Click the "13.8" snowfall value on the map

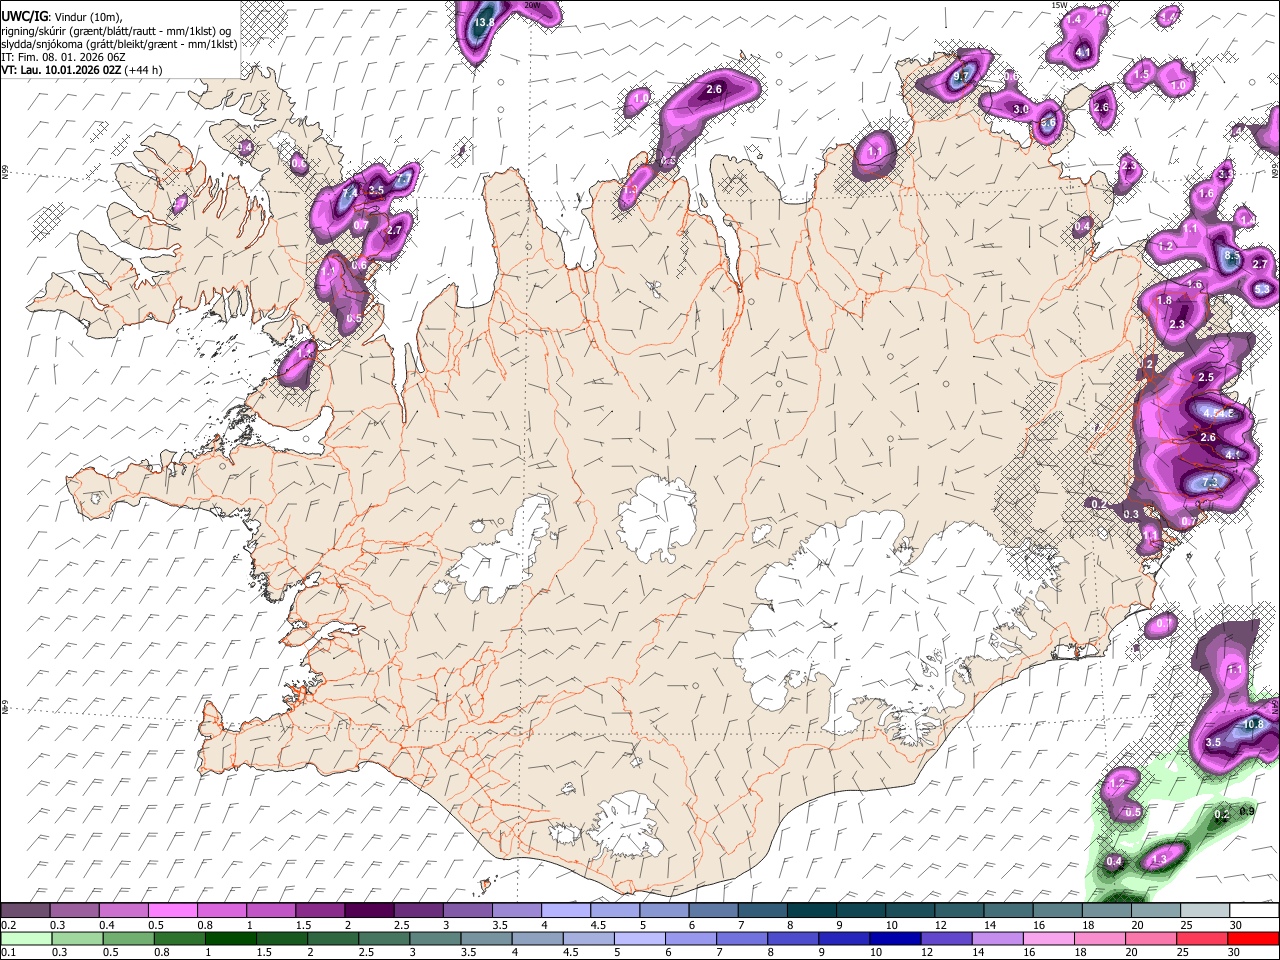[485, 22]
